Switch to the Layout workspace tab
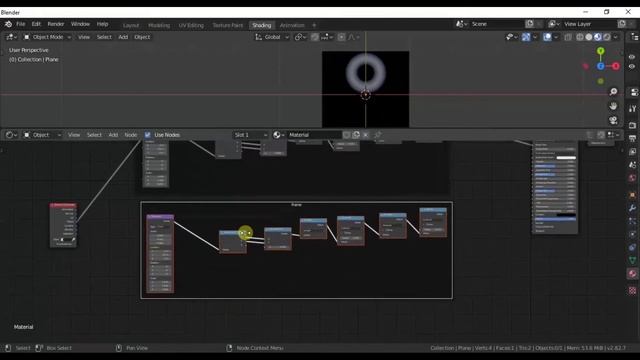The image size is (640, 360). click(x=131, y=25)
